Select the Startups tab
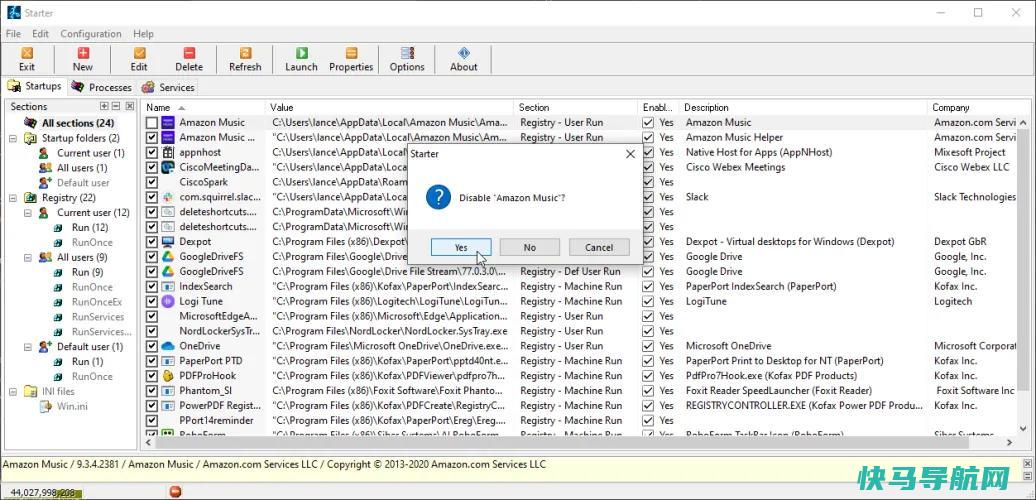Screen dimensions: 1036x500 [34, 87]
